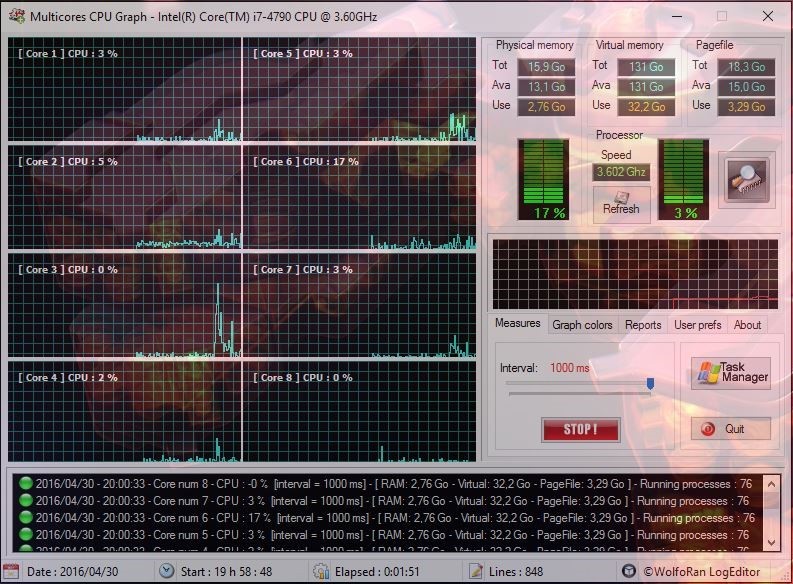The width and height of the screenshot is (793, 584).
Task: Launch Task Manager from its button
Action: [x=732, y=372]
